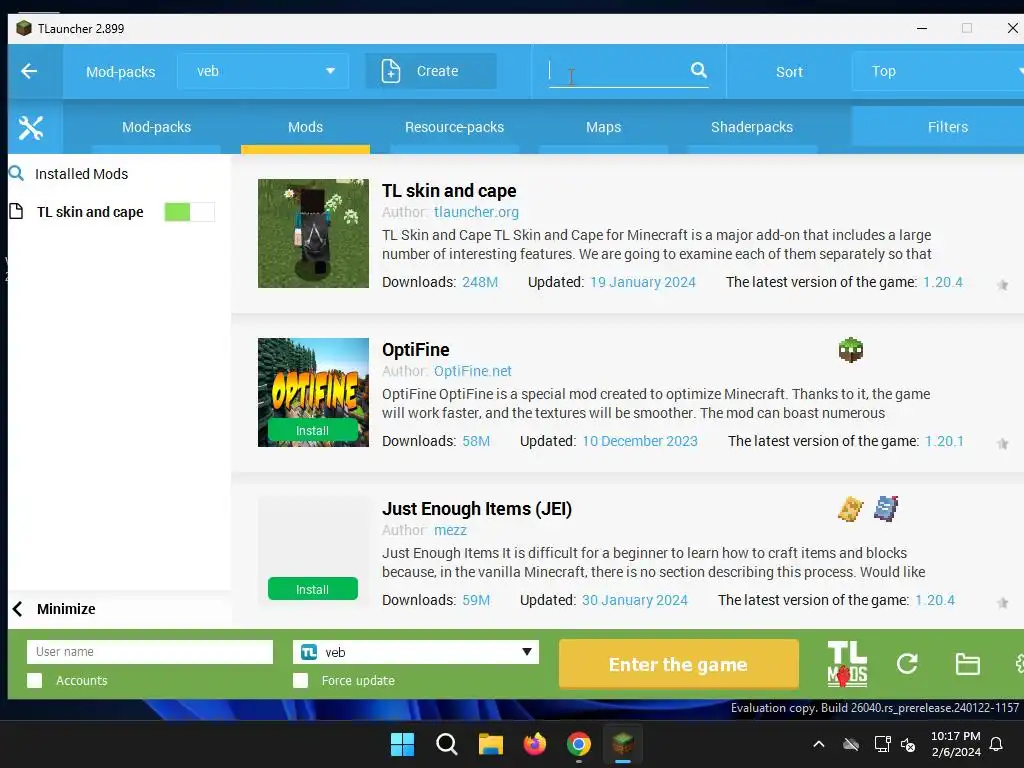Open notifications bell in system tray
Image resolution: width=1024 pixels, height=768 pixels.
pos(997,744)
